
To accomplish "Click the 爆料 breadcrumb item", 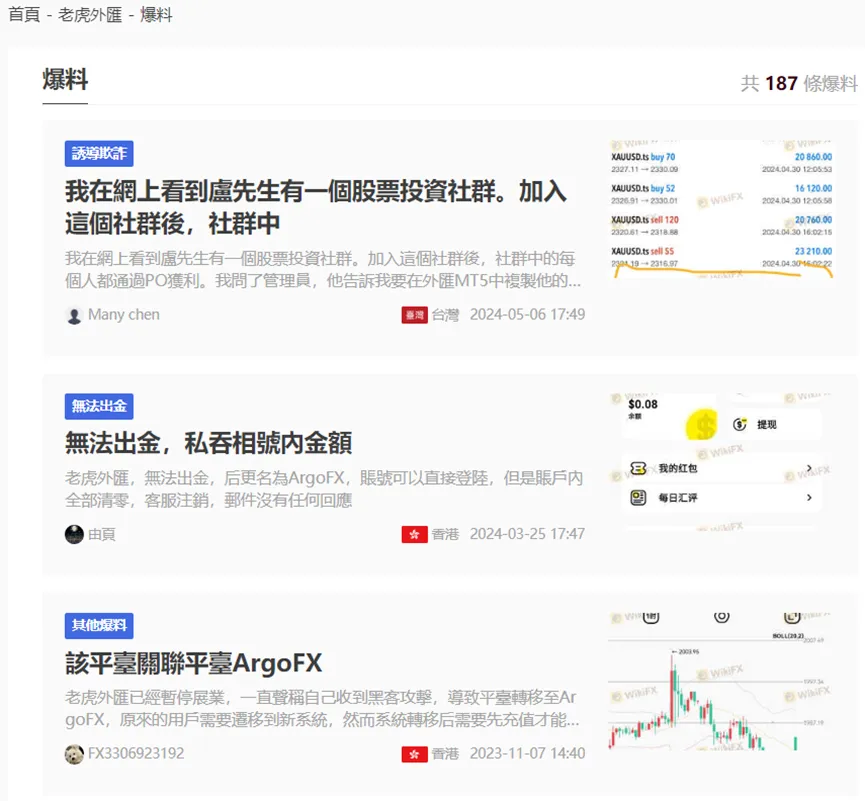I will click(156, 15).
